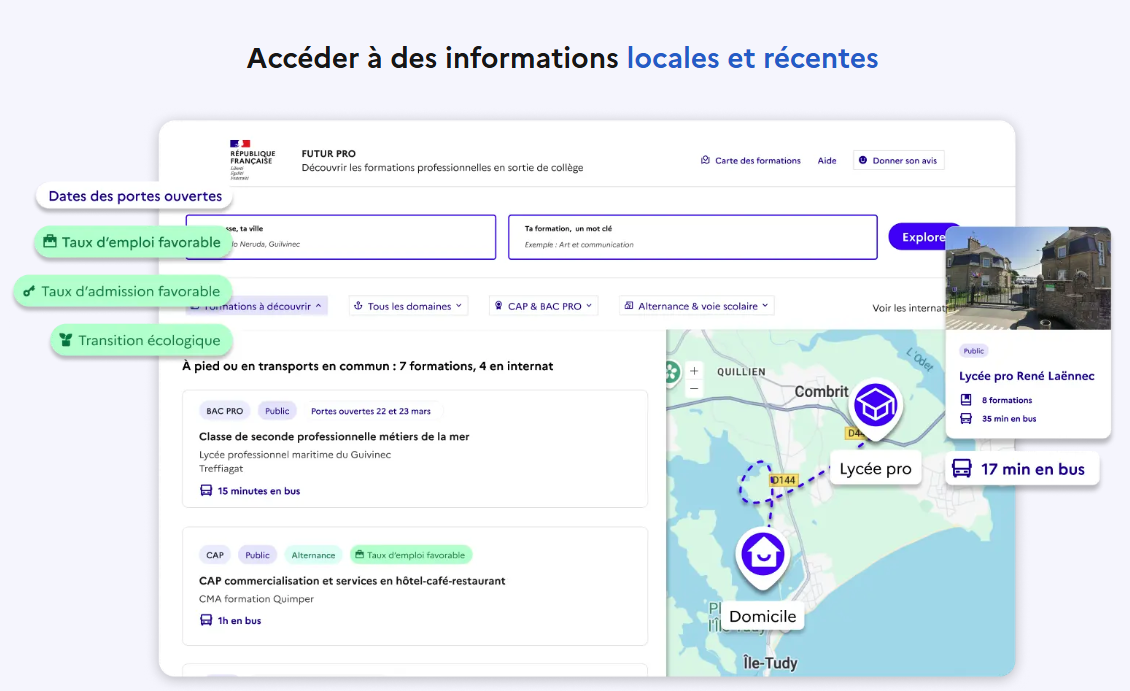
Task: Click the Lycée pro graduation cap marker
Action: tap(875, 407)
